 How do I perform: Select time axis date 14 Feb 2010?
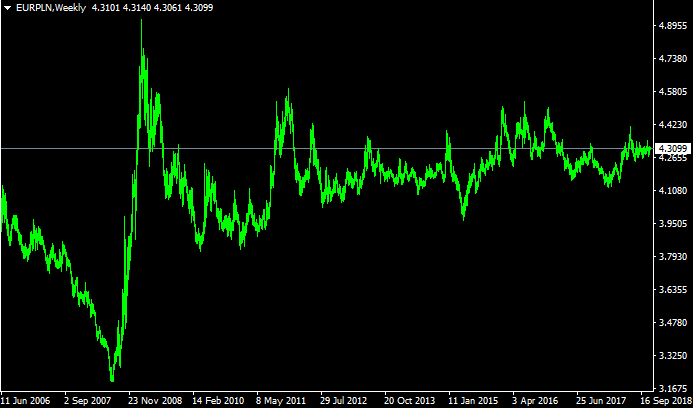(x=218, y=401)
